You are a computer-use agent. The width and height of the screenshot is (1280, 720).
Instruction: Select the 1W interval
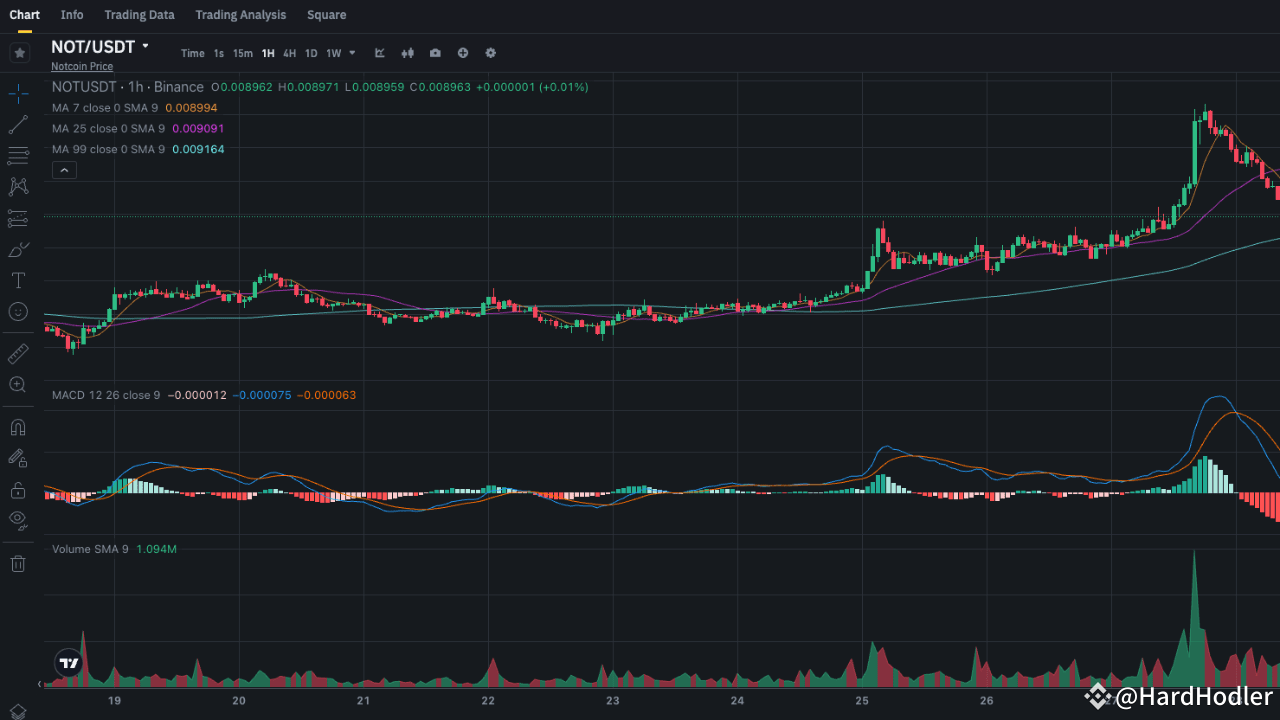[x=334, y=53]
